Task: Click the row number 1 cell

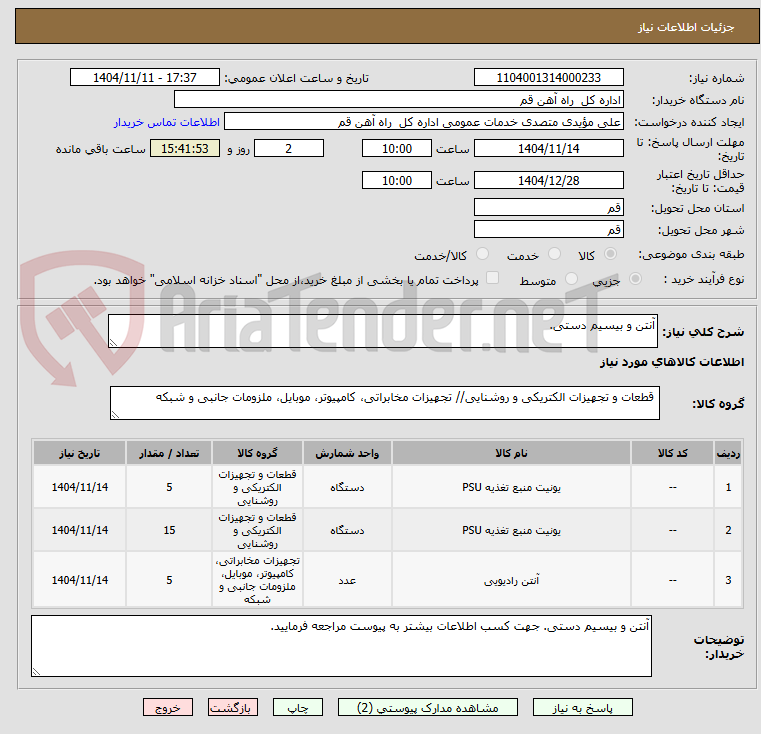Action: pyautogui.click(x=728, y=487)
